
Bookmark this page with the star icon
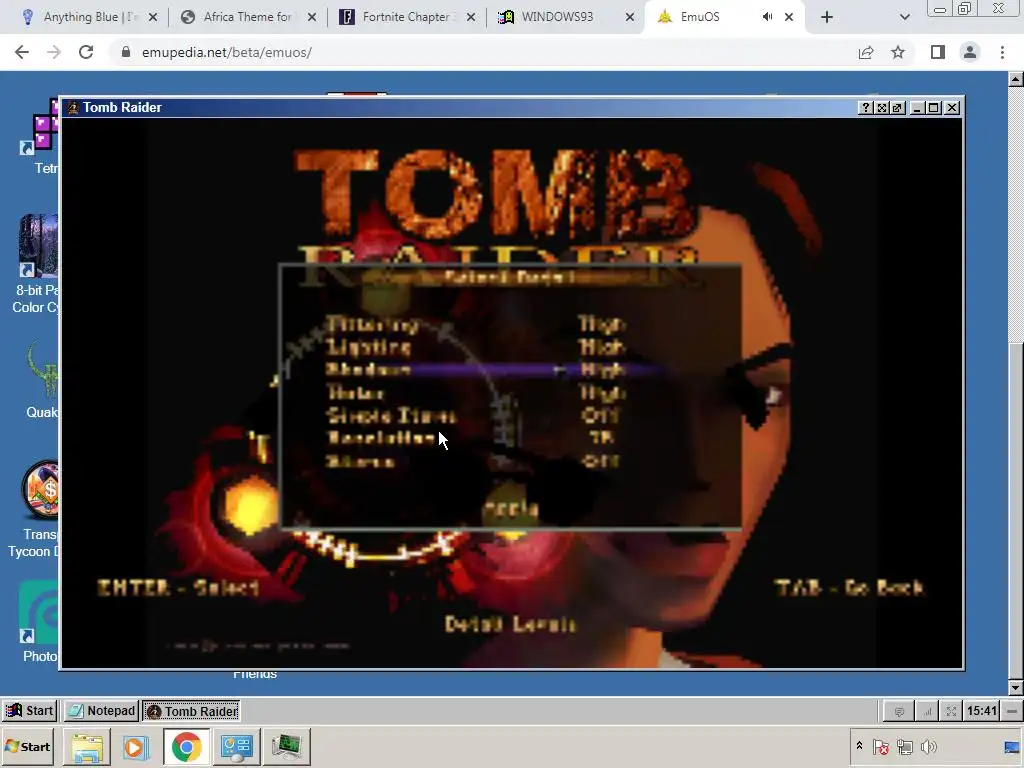click(x=898, y=52)
